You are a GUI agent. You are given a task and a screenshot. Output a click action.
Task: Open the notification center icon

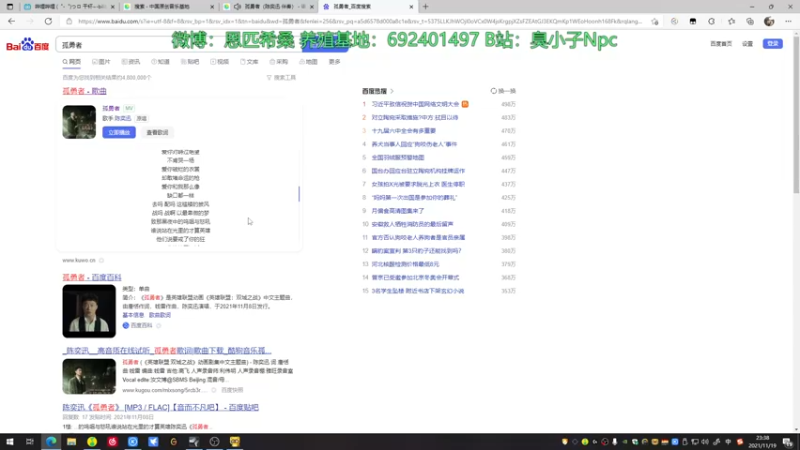(x=788, y=442)
